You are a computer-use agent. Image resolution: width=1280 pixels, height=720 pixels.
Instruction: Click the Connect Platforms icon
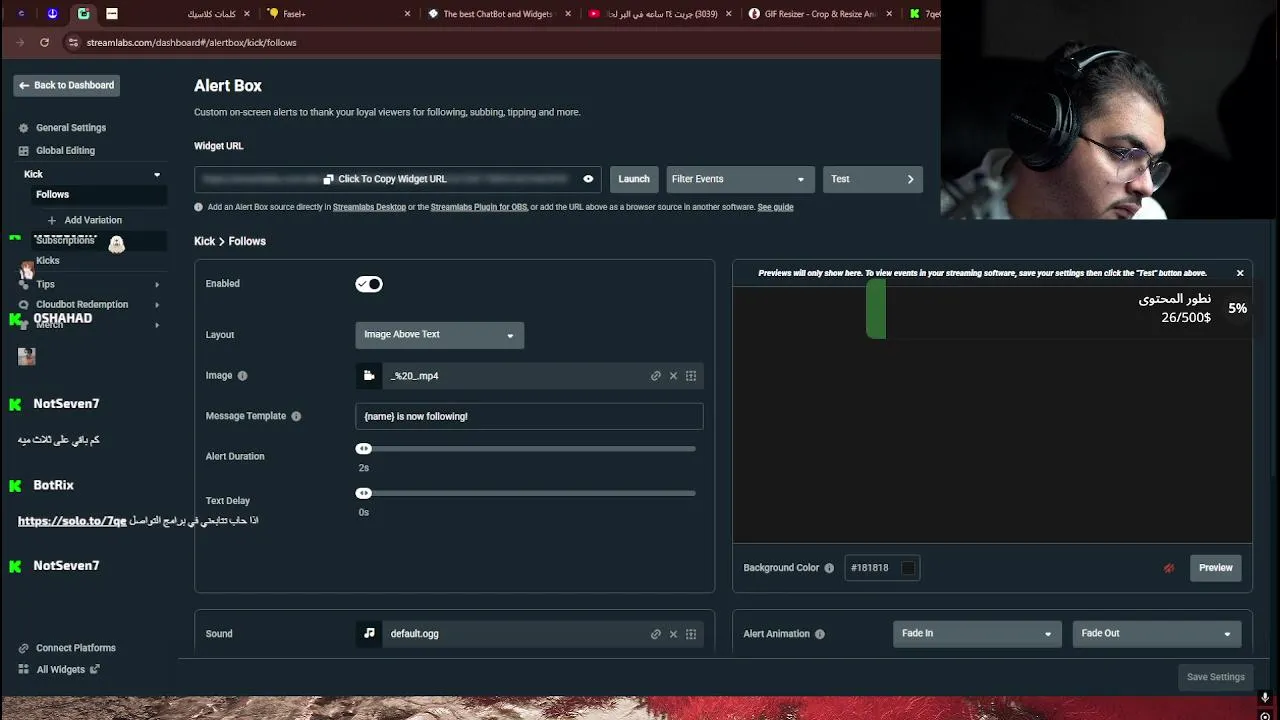pos(23,648)
